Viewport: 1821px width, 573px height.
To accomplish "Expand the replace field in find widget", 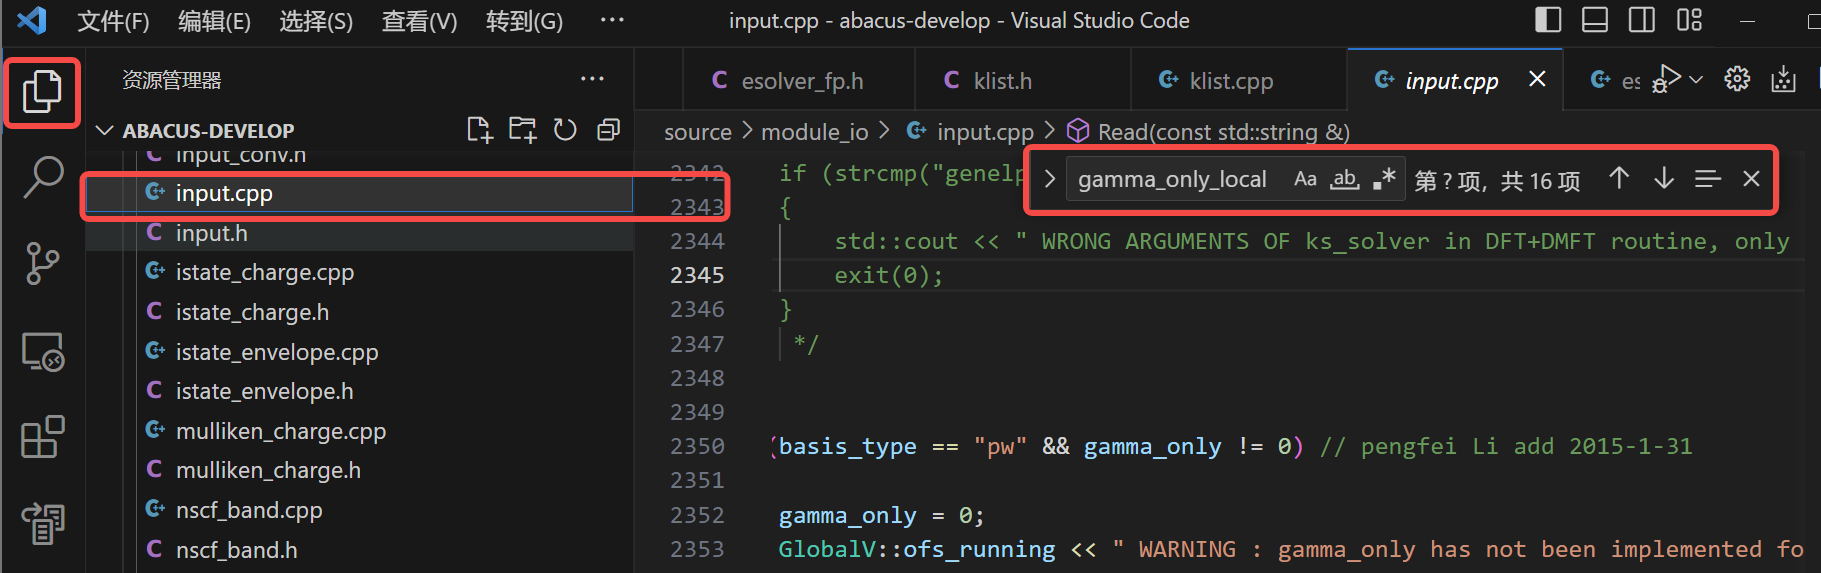I will click(x=1049, y=179).
